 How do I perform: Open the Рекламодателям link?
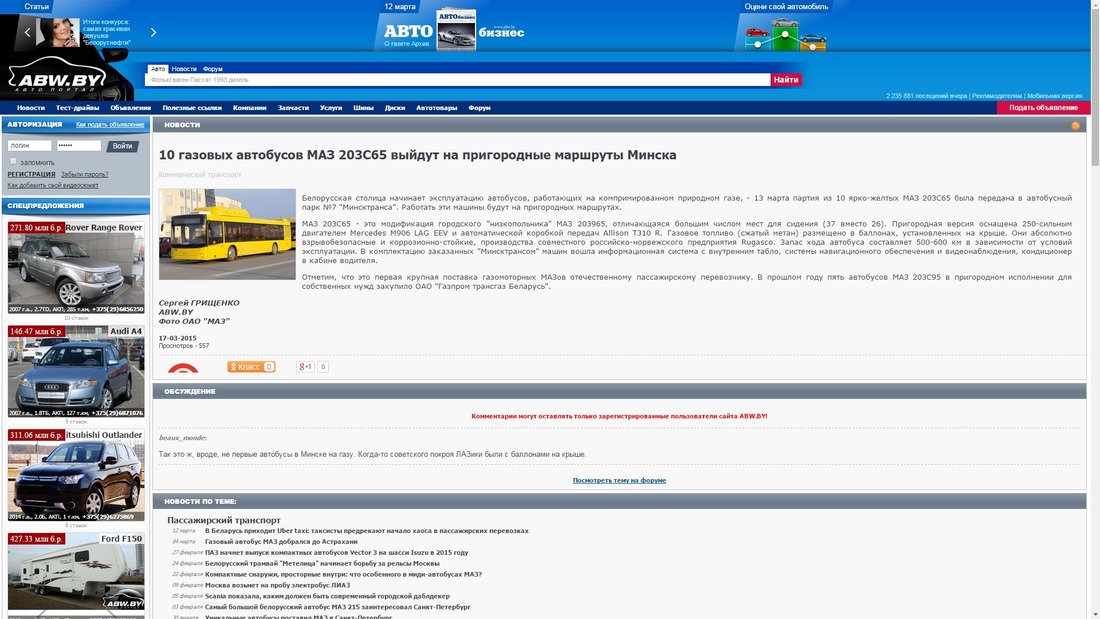[997, 95]
